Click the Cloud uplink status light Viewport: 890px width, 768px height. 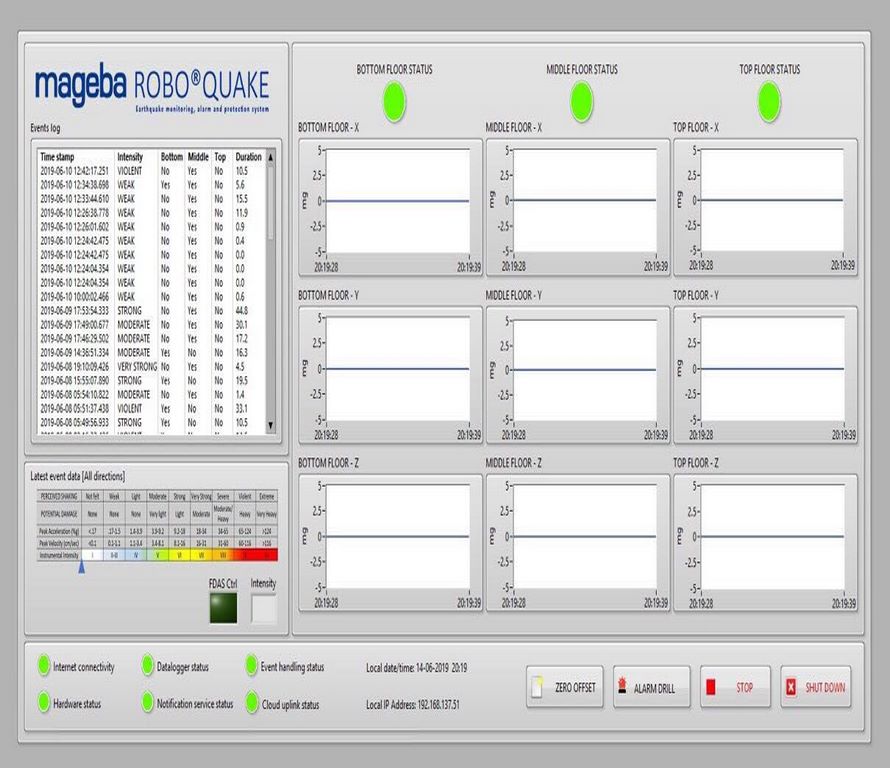(251, 703)
